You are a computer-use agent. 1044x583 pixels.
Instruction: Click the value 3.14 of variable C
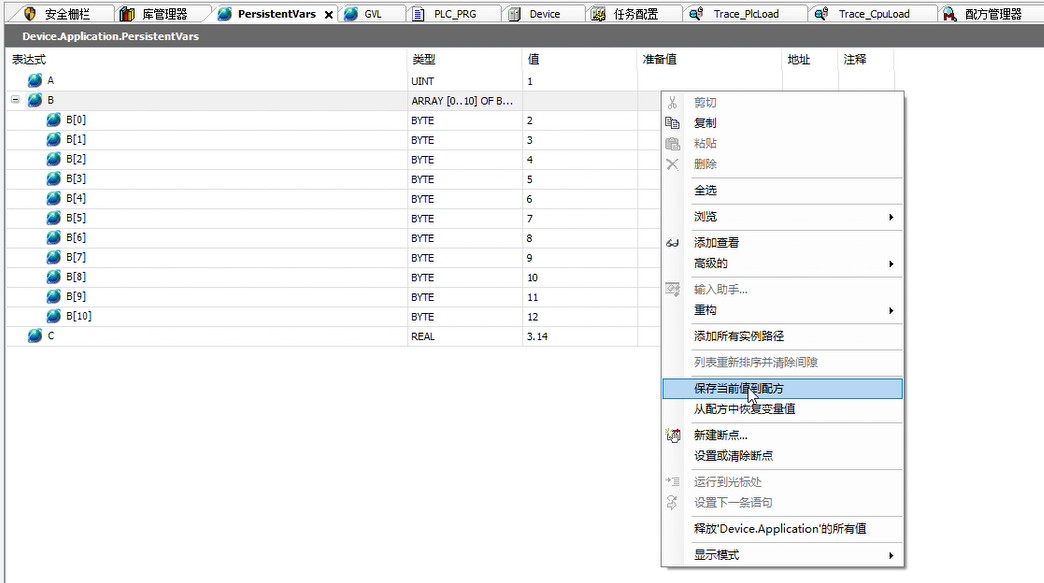pyautogui.click(x=537, y=337)
